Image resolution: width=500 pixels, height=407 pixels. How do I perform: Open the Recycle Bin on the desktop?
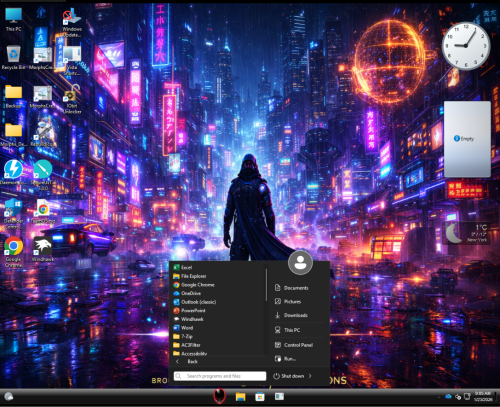(13, 58)
